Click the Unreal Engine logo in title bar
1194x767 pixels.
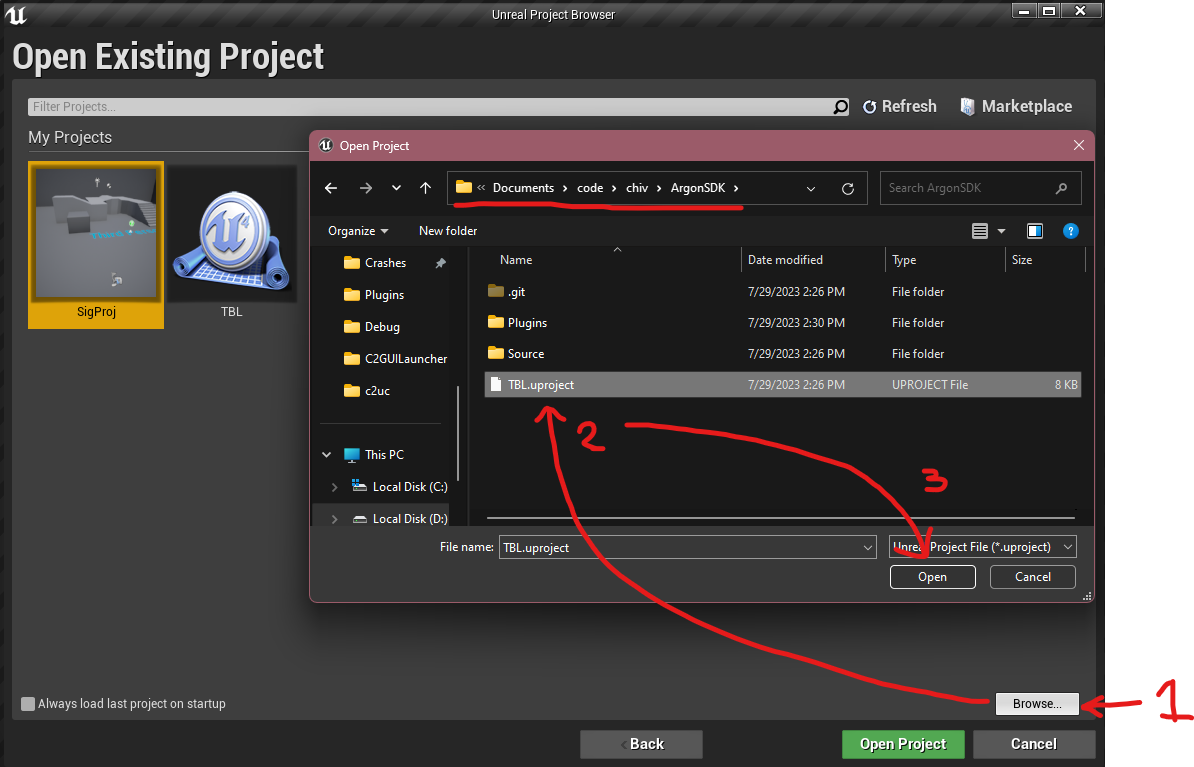(x=15, y=14)
